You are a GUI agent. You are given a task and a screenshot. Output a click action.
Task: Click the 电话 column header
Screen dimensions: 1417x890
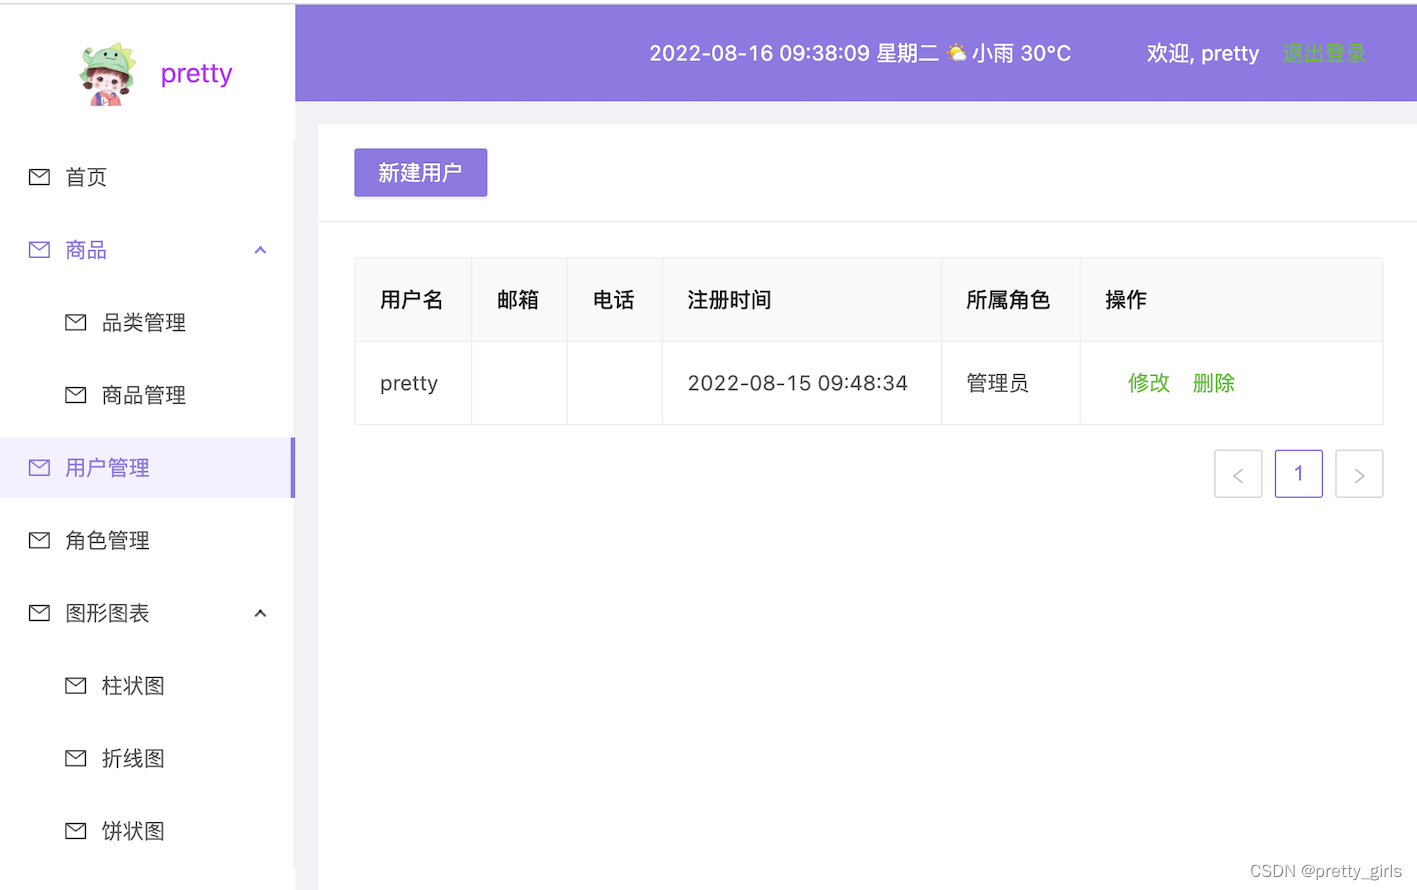pyautogui.click(x=614, y=300)
